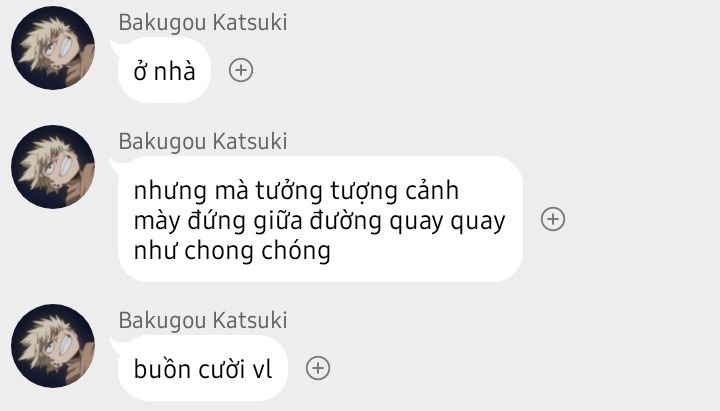Select Bakugou Katsuki name above "buồn cười vl"
Viewport: 720px width, 411px height.
click(x=203, y=321)
